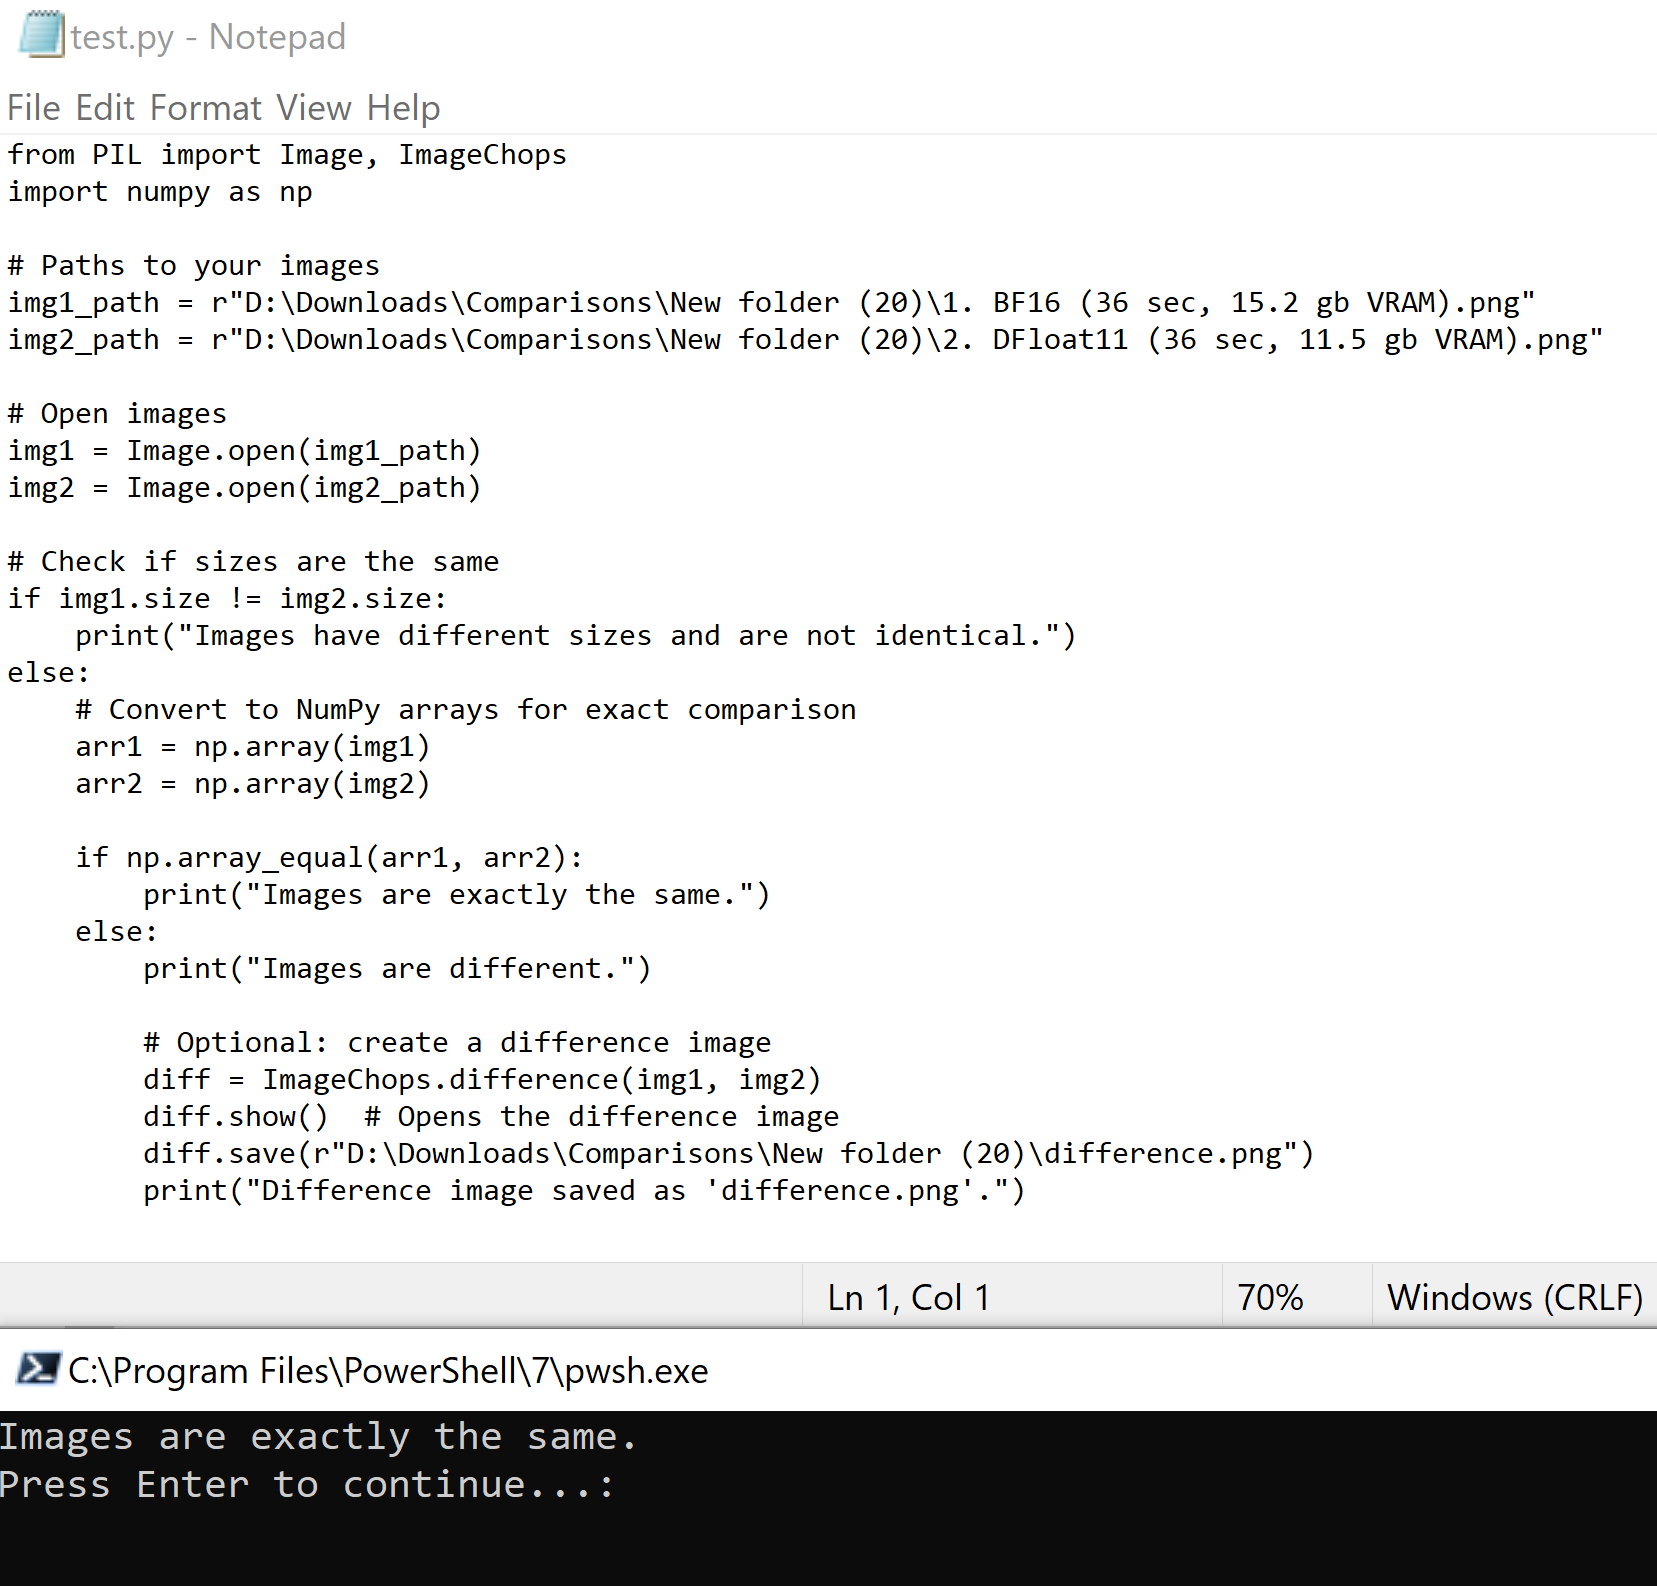Click the '# Open images' comment
This screenshot has height=1586, width=1657.
point(118,414)
